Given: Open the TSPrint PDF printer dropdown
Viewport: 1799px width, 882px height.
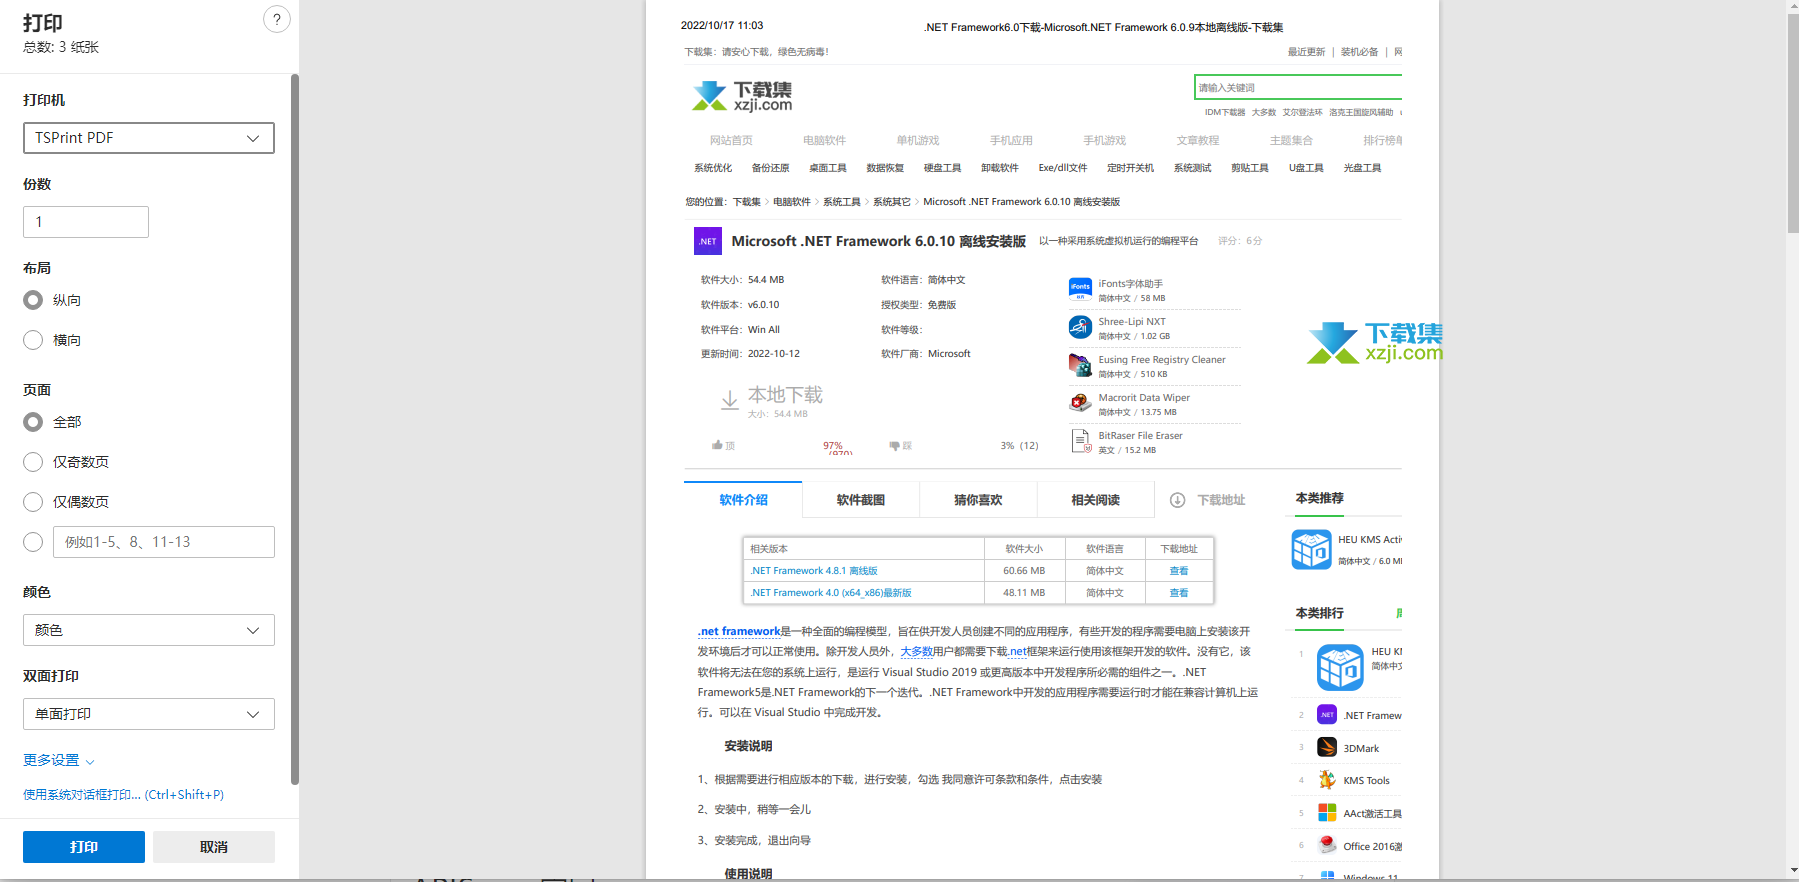Looking at the screenshot, I should pyautogui.click(x=149, y=138).
